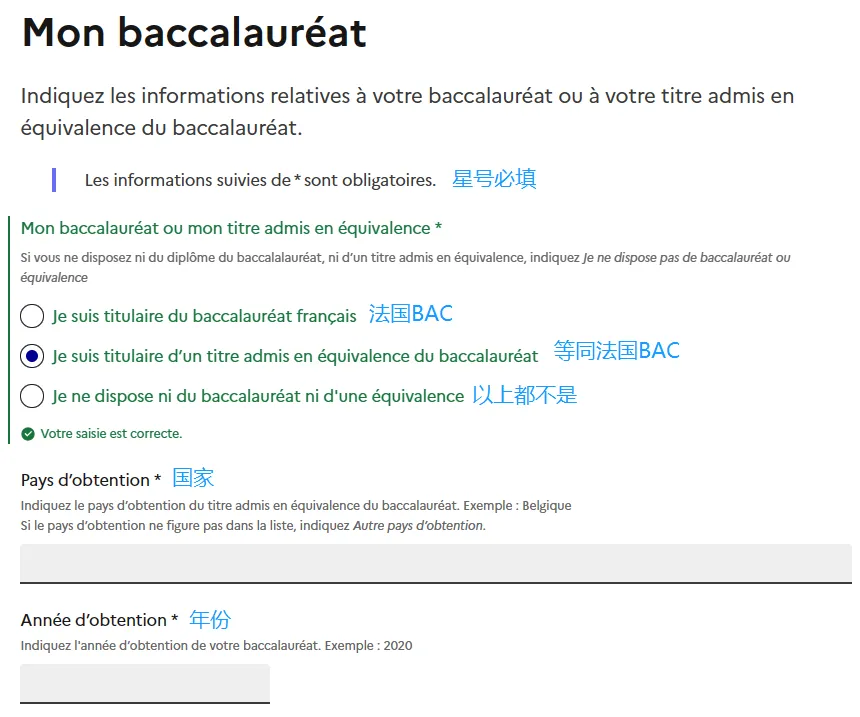Click the blue '等同法国BAC' annotation
The image size is (860, 717).
pyautogui.click(x=616, y=351)
